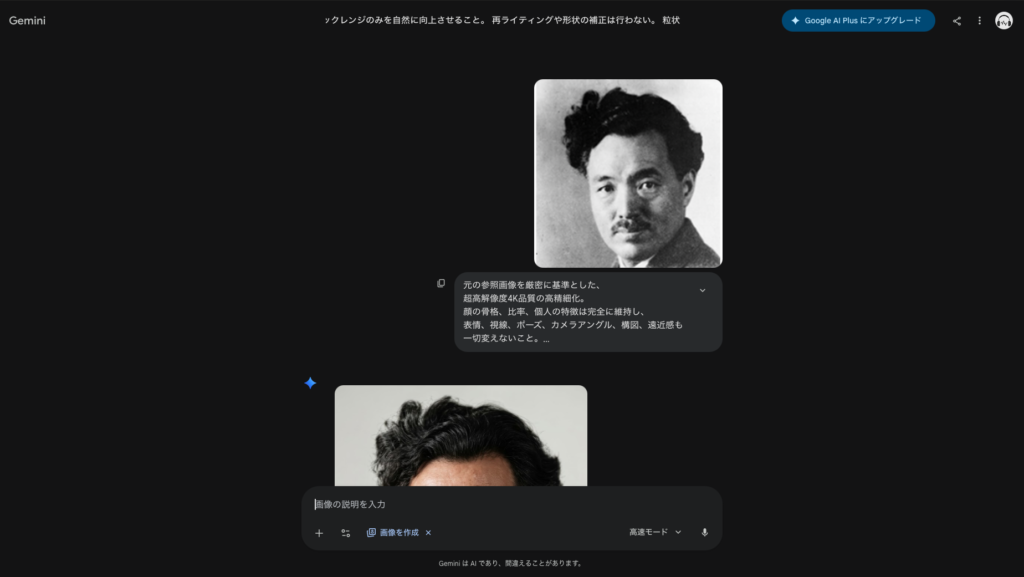Click the plus icon to attach files

319,533
